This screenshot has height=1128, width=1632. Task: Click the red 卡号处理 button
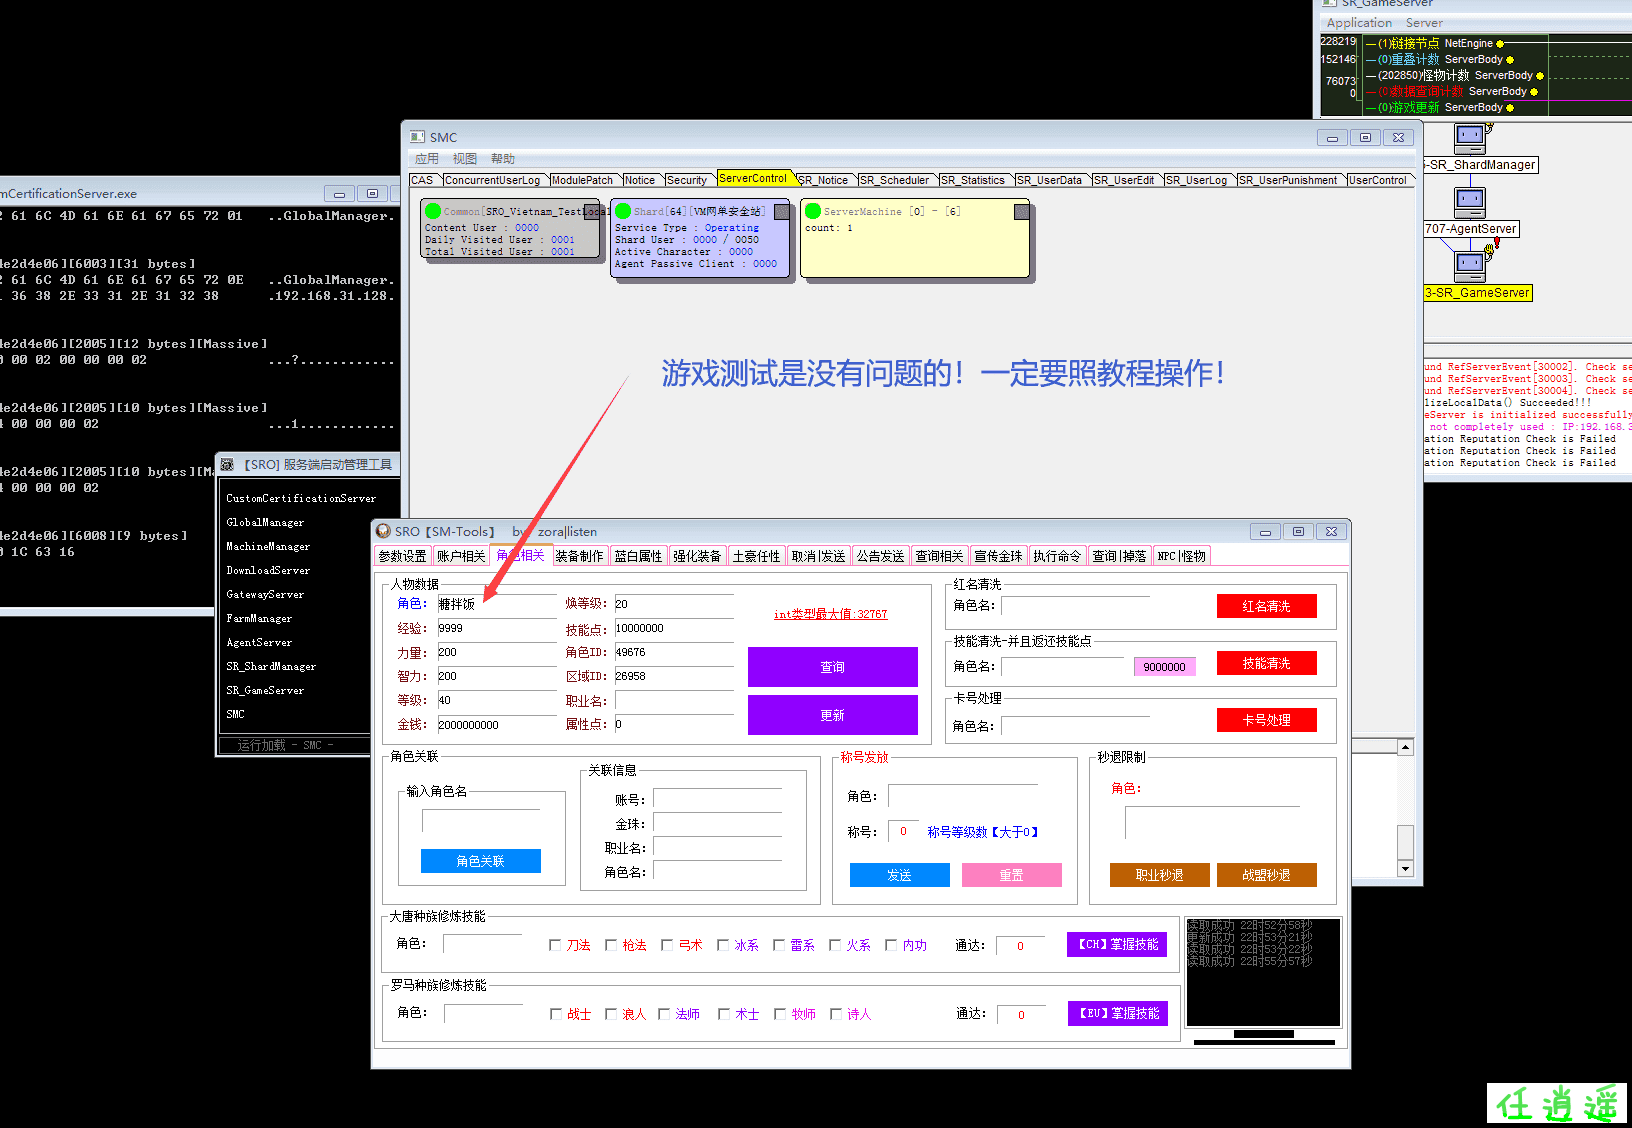[1267, 720]
